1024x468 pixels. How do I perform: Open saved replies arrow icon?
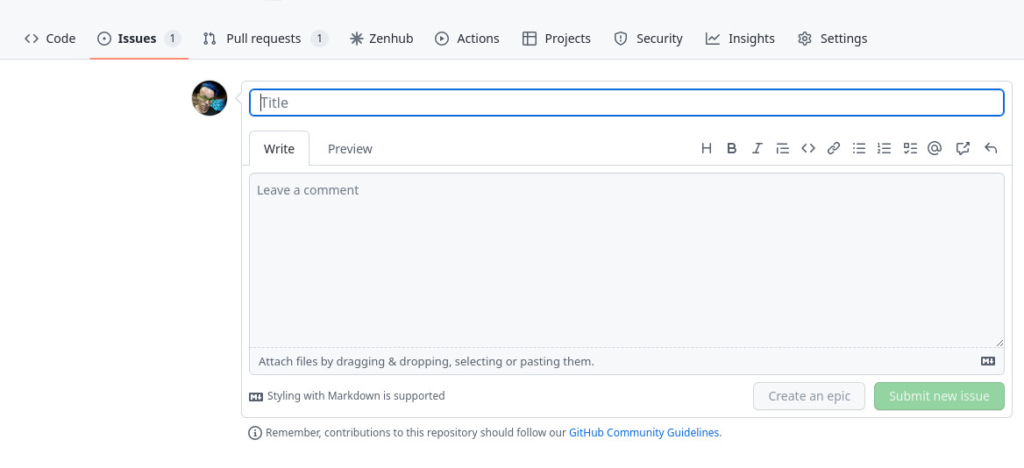click(990, 149)
